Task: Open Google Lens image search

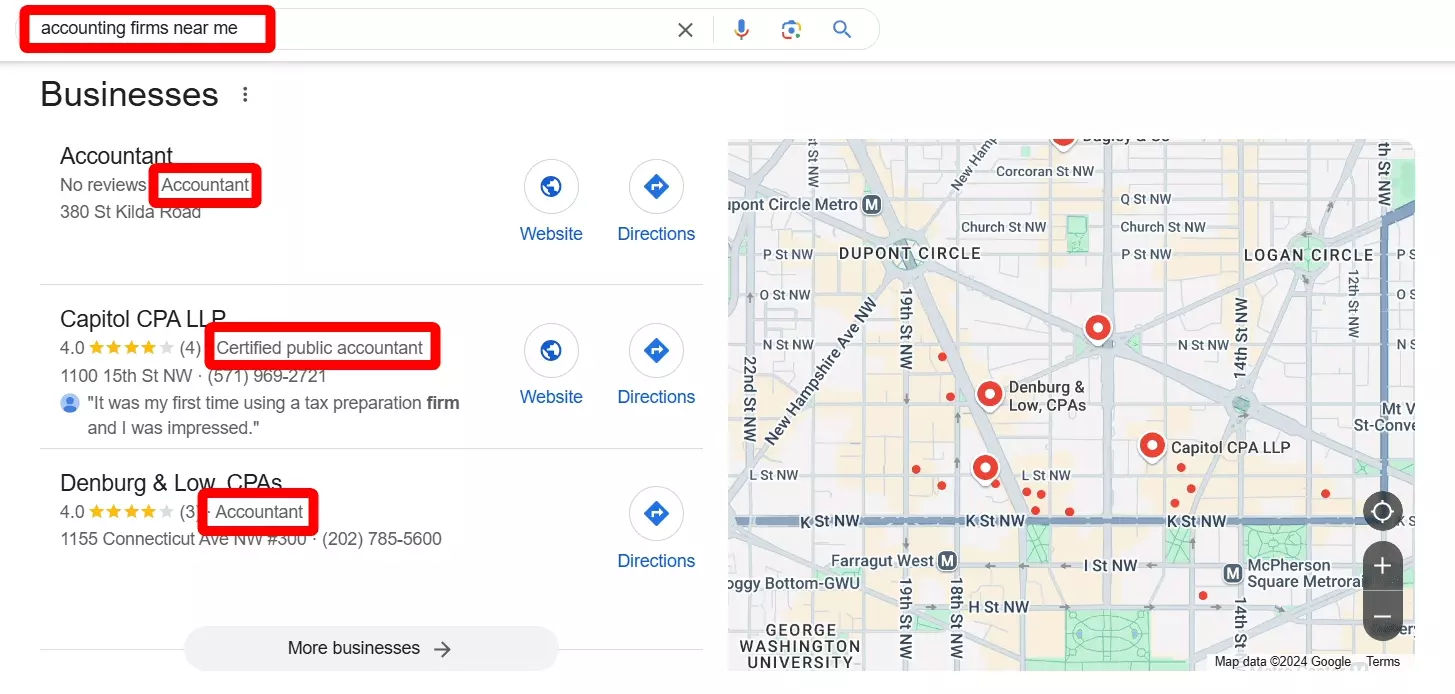Action: [791, 29]
